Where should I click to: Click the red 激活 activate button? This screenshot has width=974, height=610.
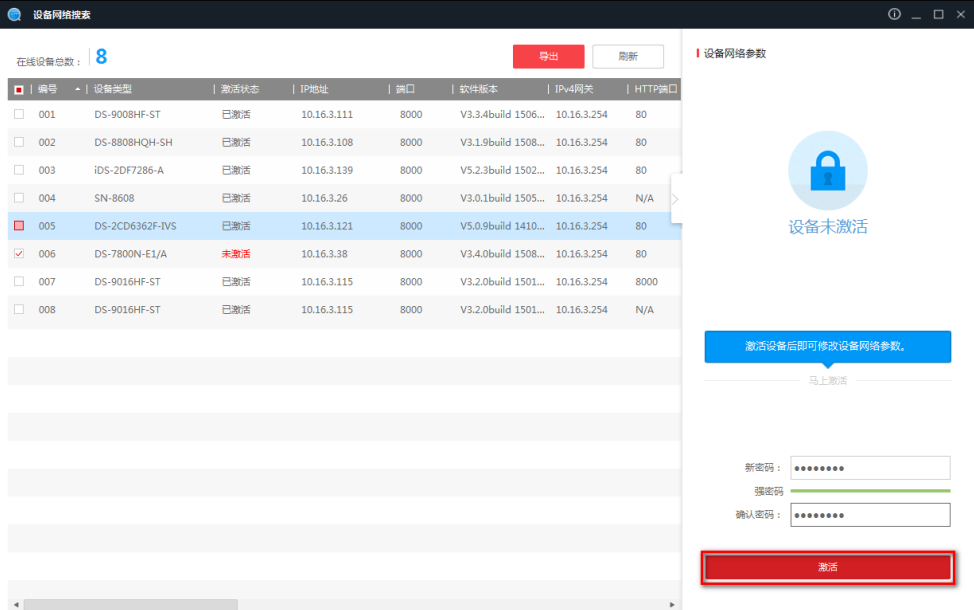pos(828,567)
